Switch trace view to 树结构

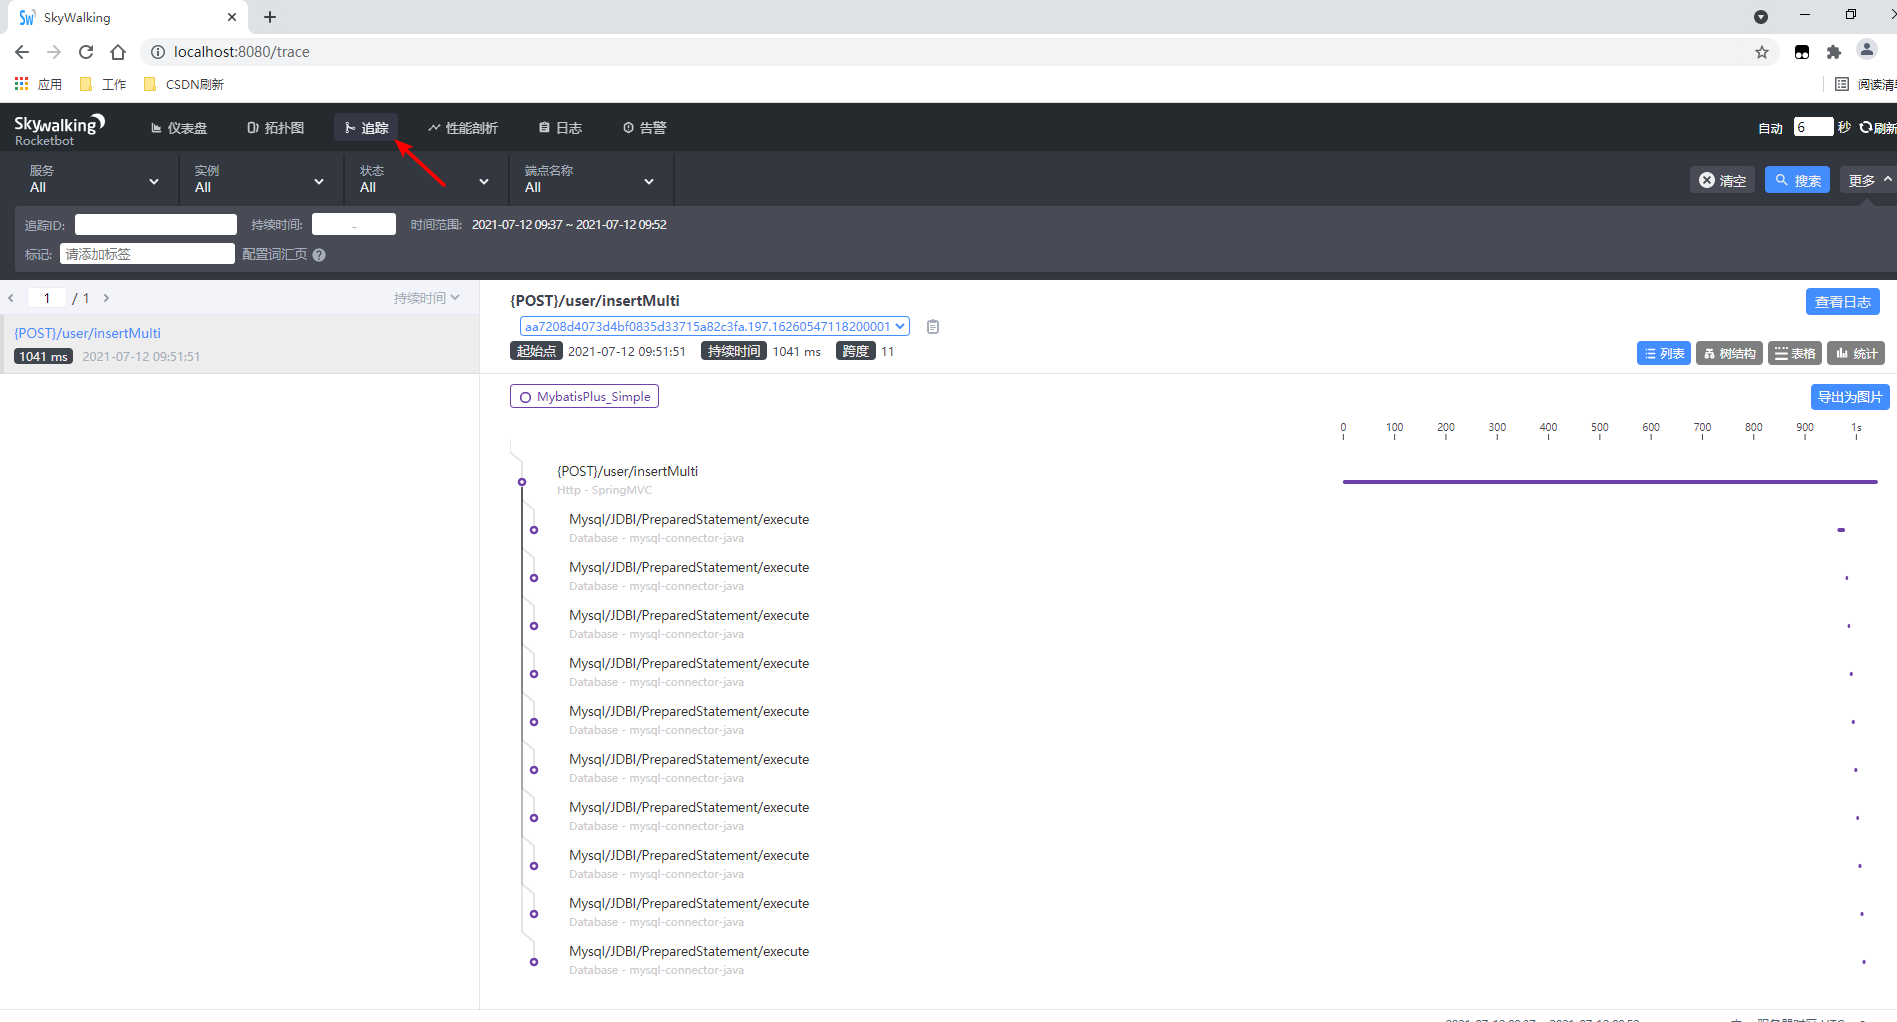(1729, 353)
